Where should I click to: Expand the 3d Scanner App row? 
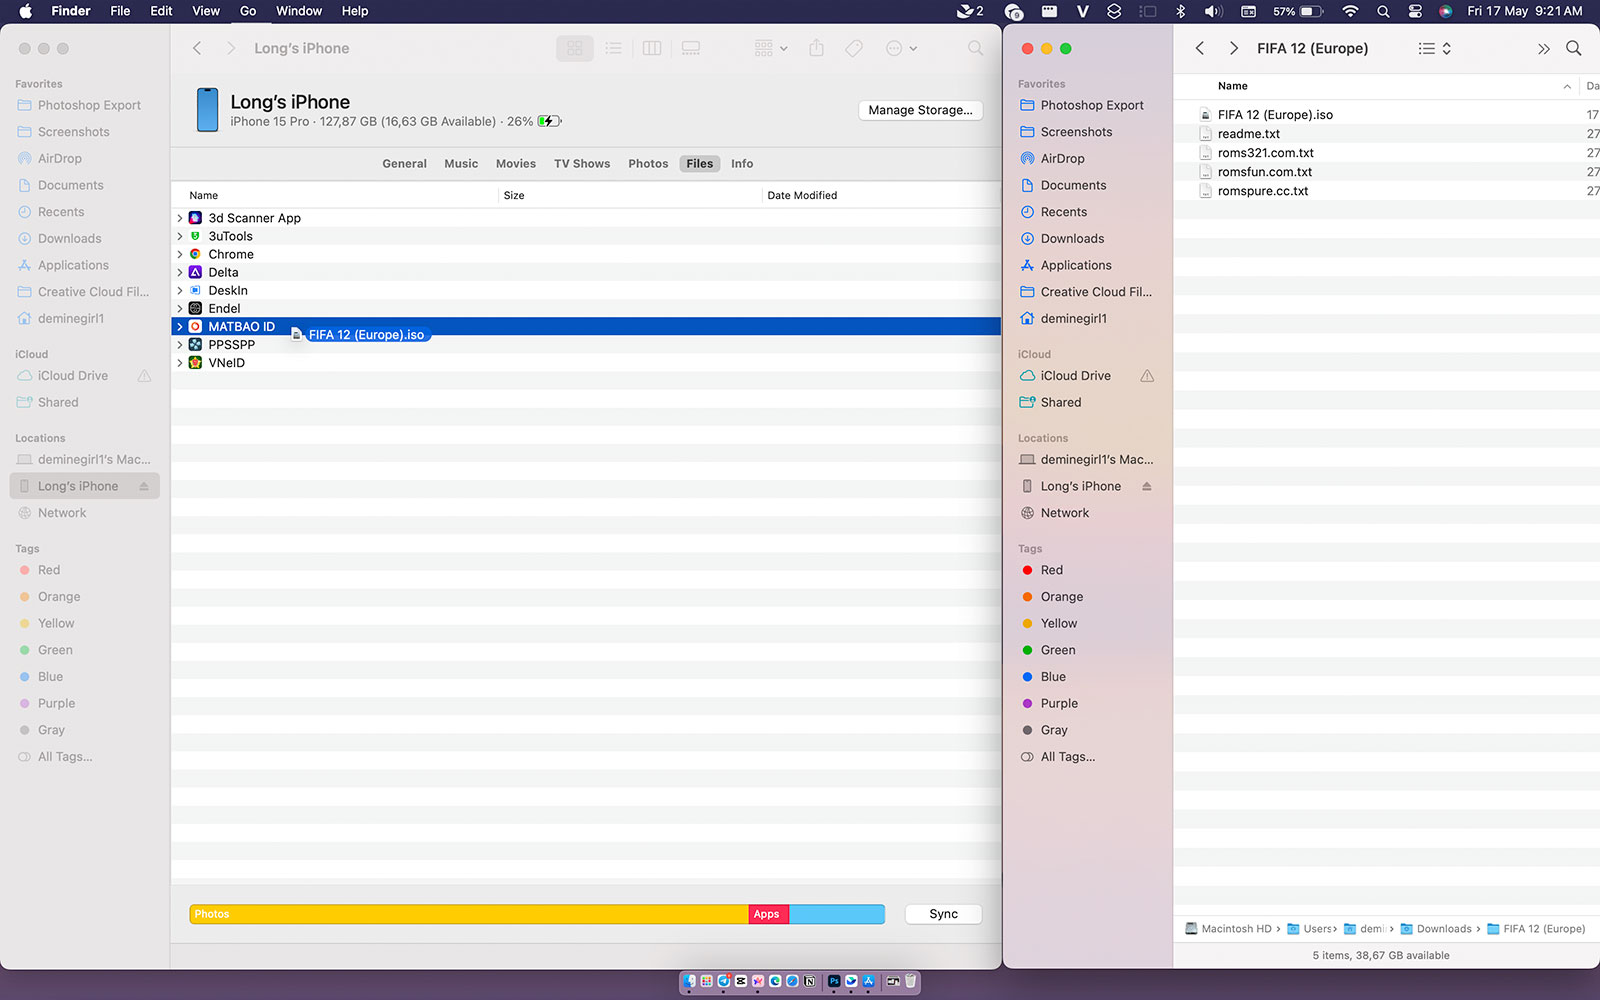coord(180,218)
